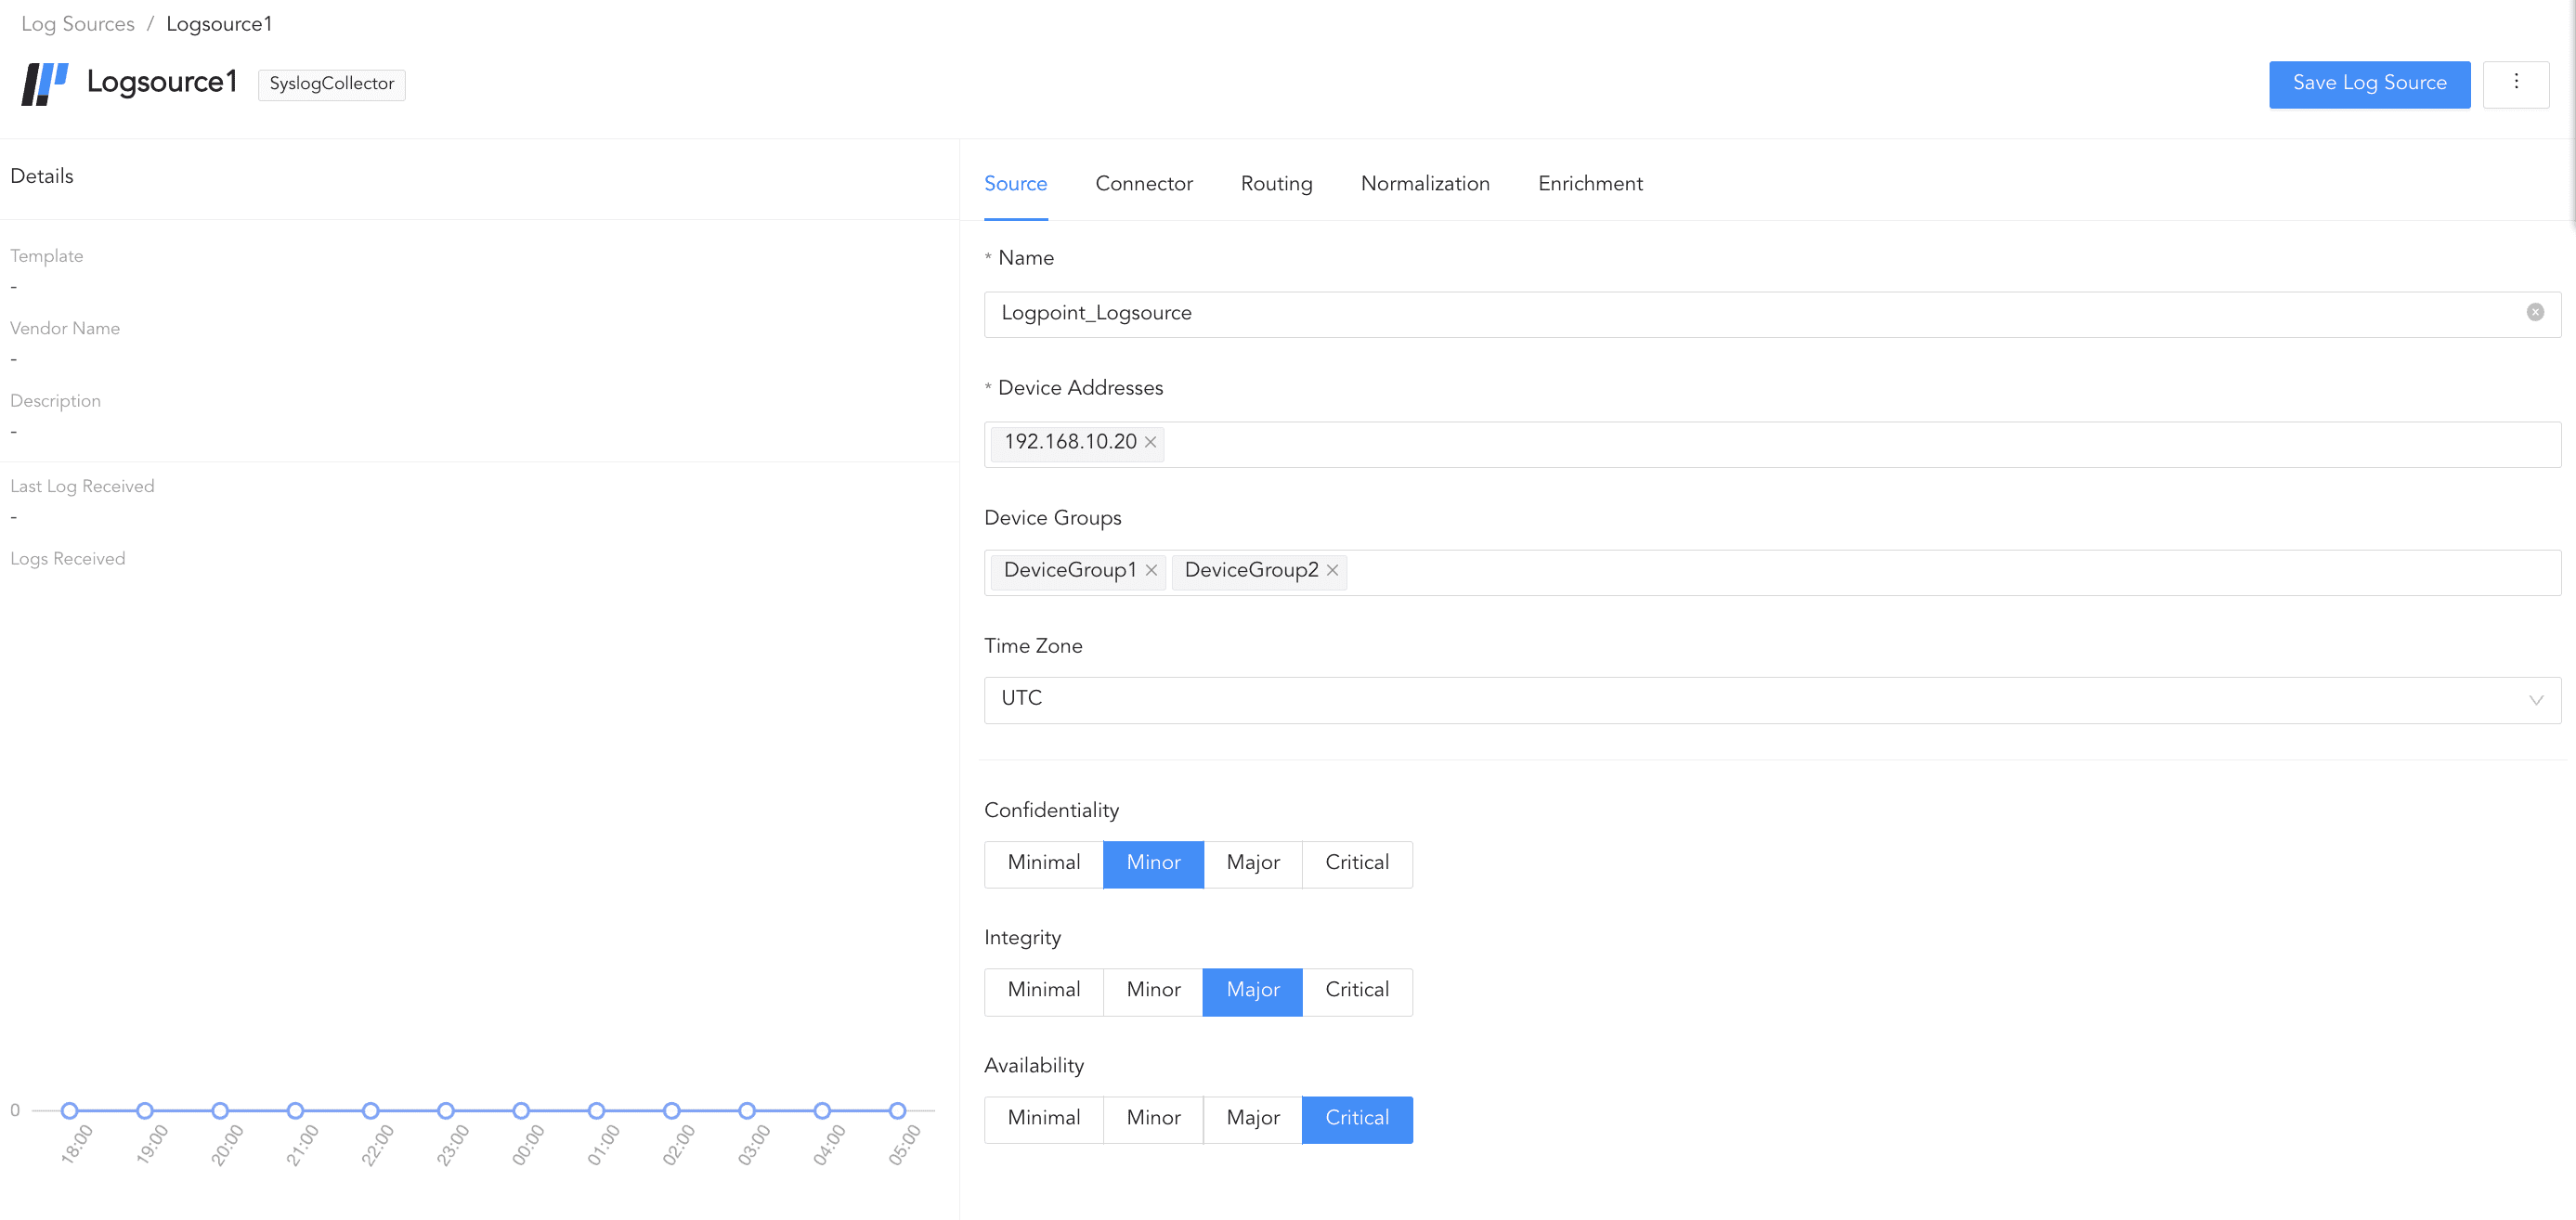This screenshot has height=1220, width=2576.
Task: Remove the DeviceGroup1 tag
Action: point(1151,570)
